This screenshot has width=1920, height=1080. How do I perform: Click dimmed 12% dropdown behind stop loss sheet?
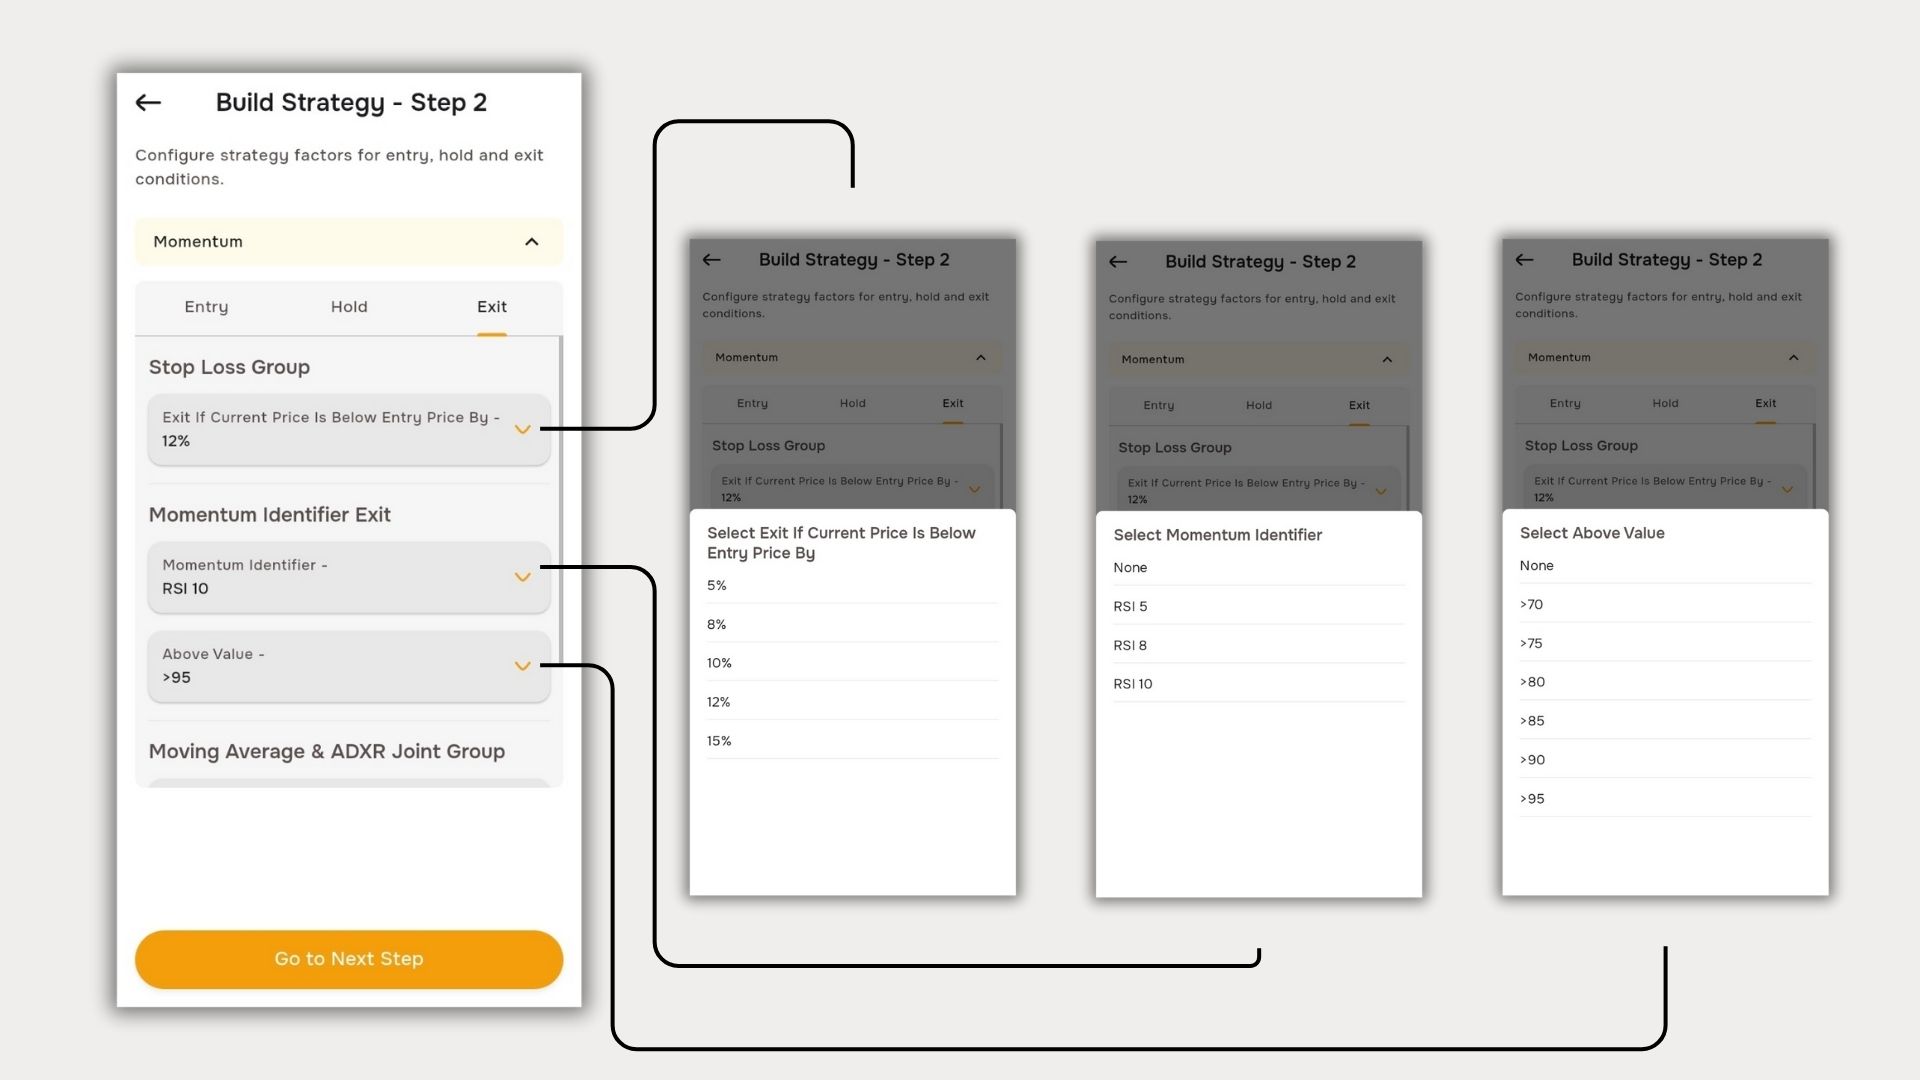point(852,488)
